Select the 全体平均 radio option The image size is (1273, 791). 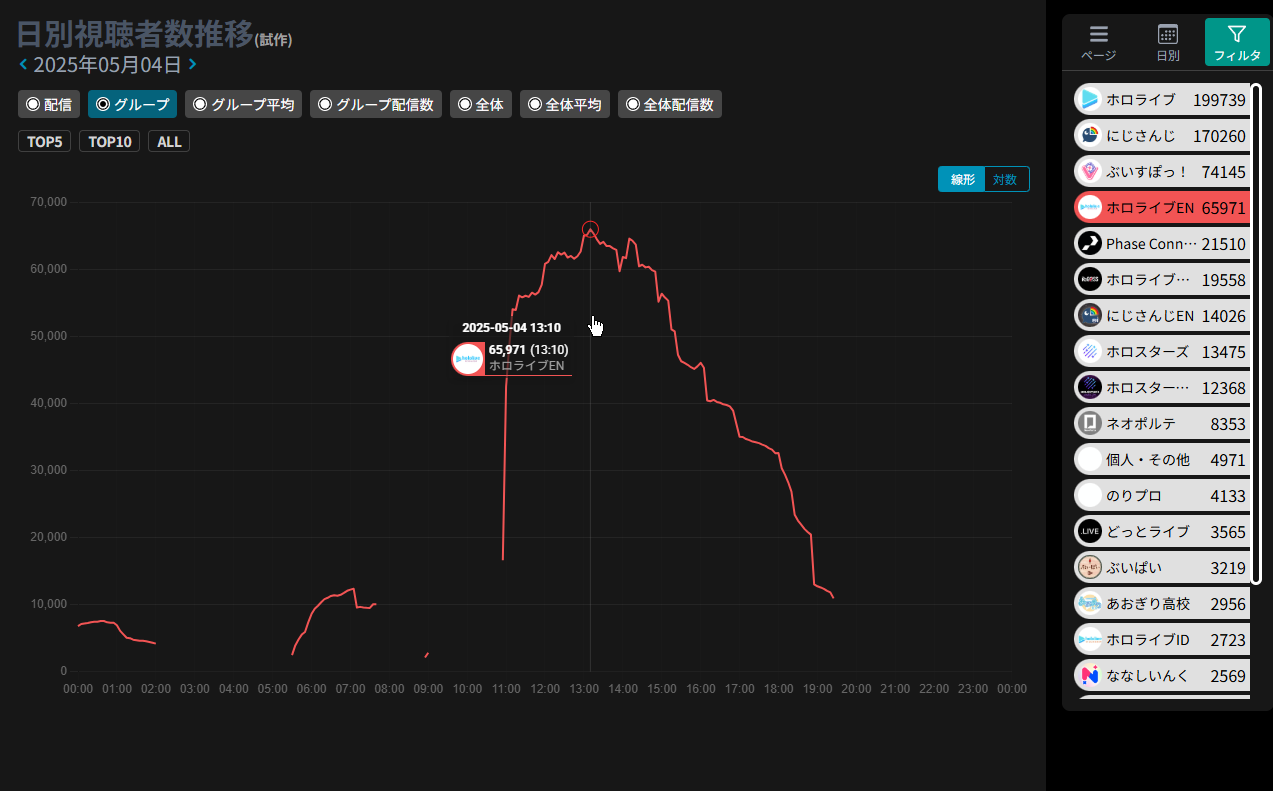click(x=565, y=104)
